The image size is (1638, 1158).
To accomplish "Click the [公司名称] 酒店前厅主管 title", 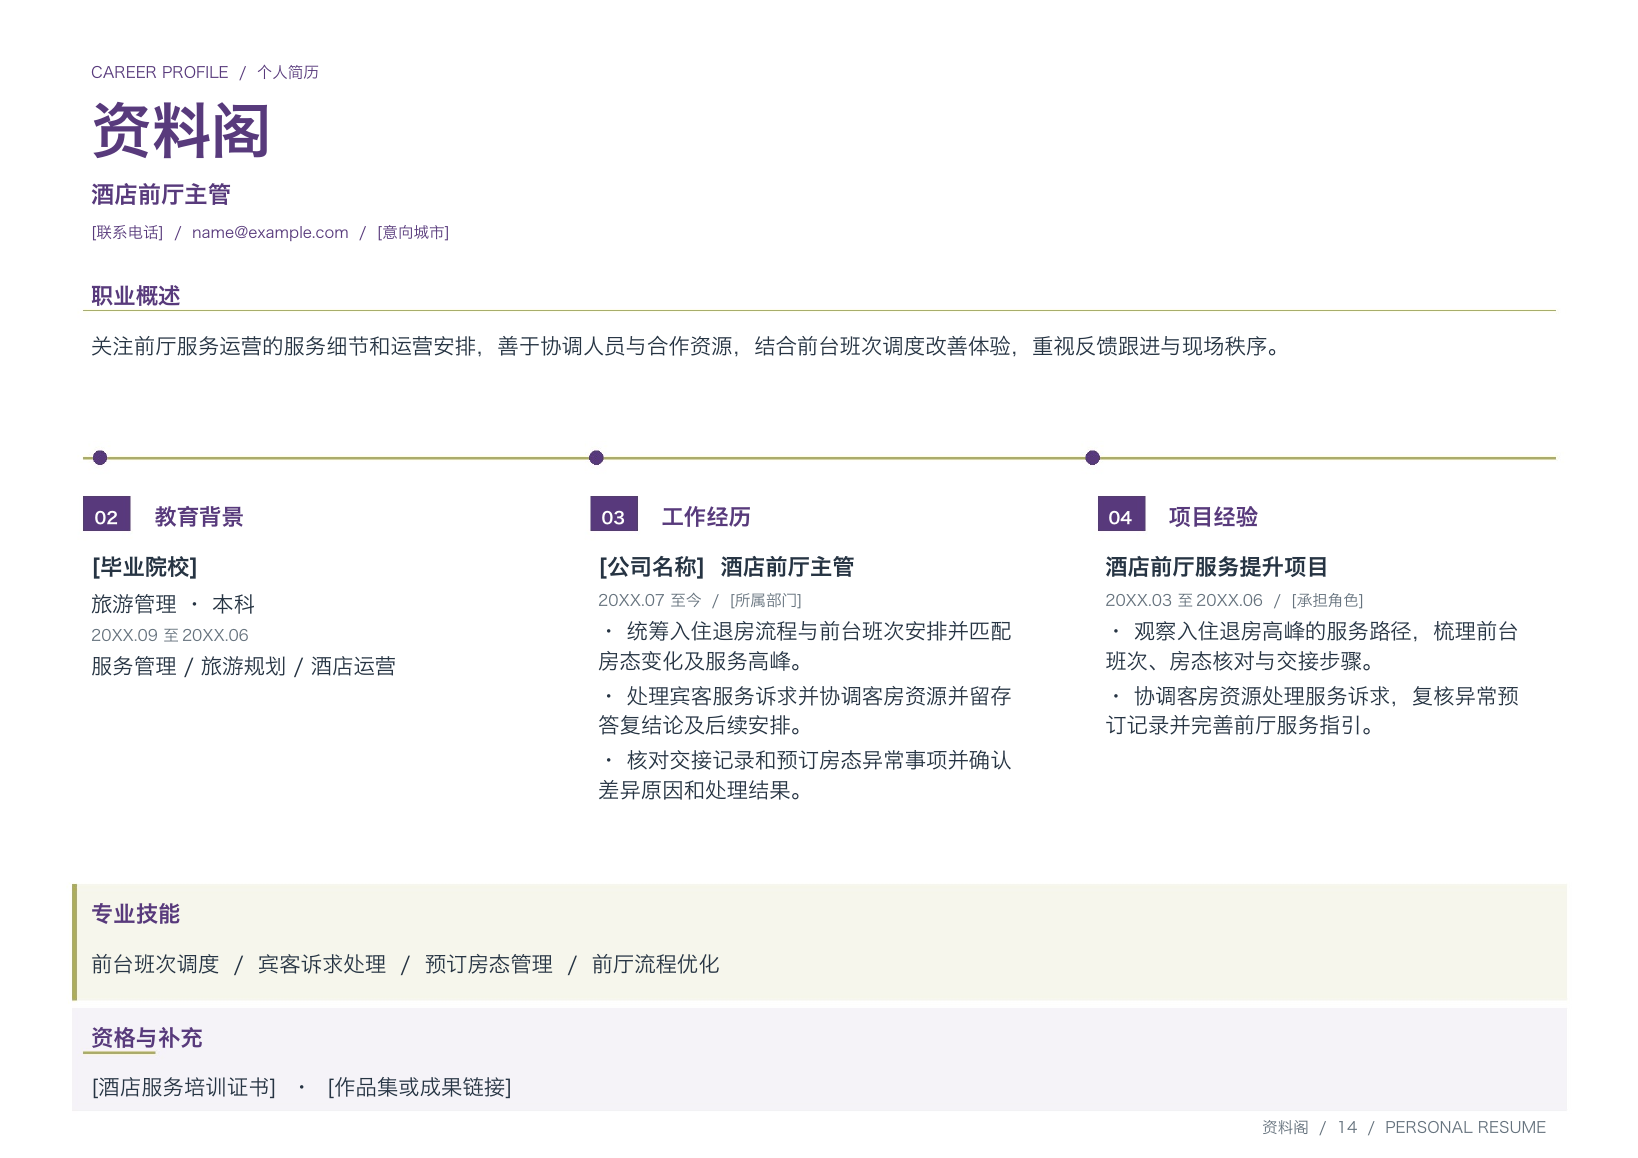I will click(726, 567).
